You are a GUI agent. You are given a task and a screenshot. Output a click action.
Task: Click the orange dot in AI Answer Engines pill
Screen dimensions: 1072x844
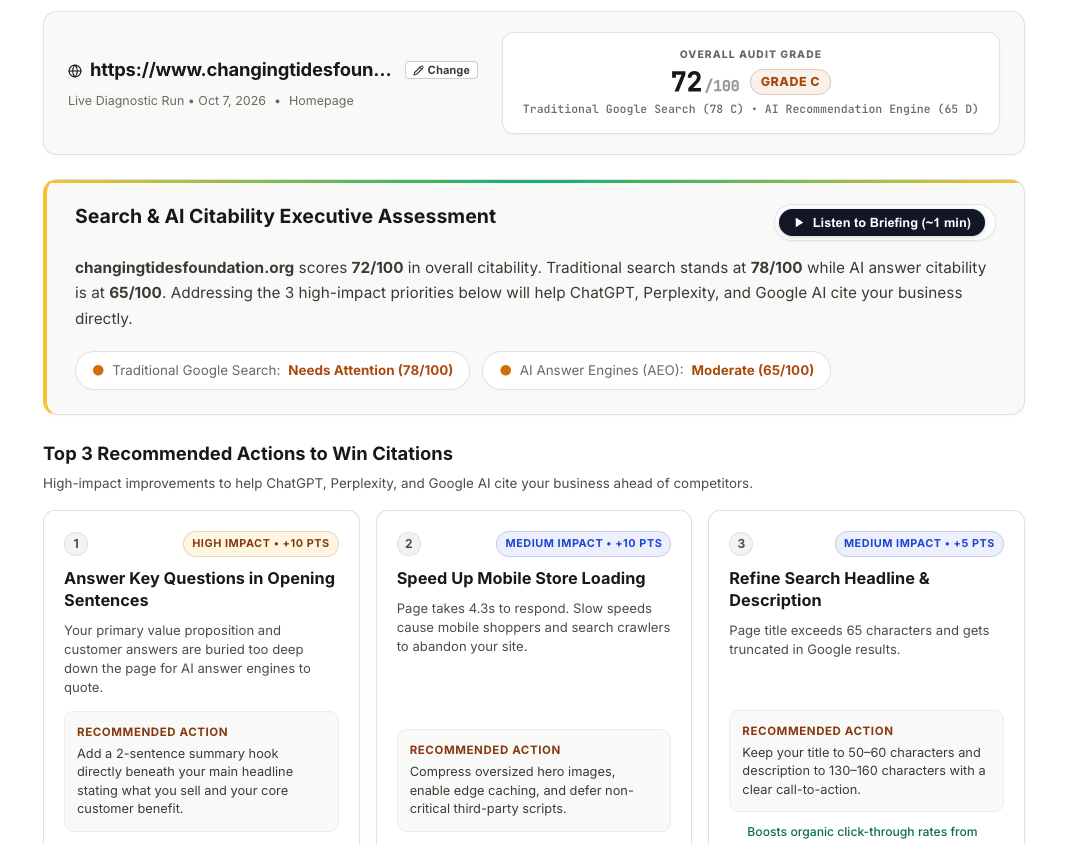505,370
